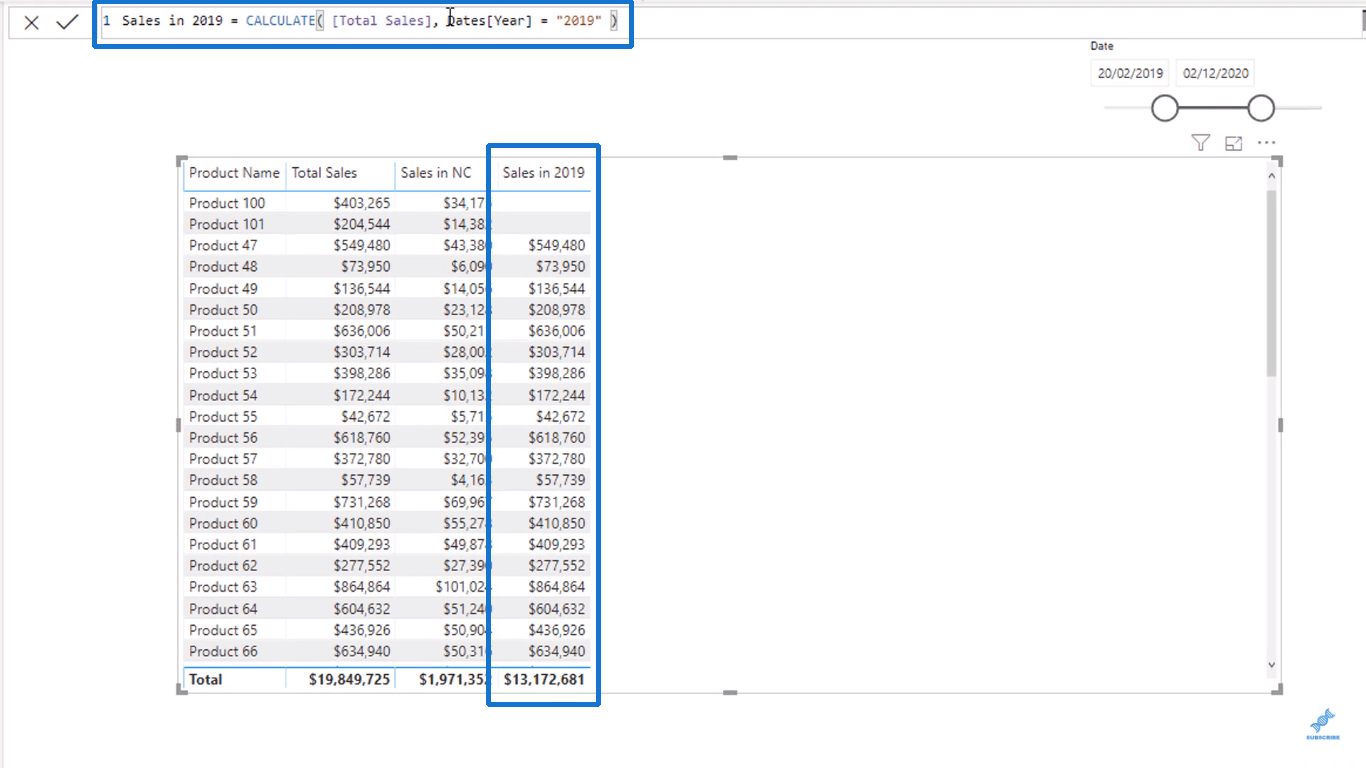Select the Product 63 row label
The height and width of the screenshot is (768, 1366).
[x=223, y=587]
